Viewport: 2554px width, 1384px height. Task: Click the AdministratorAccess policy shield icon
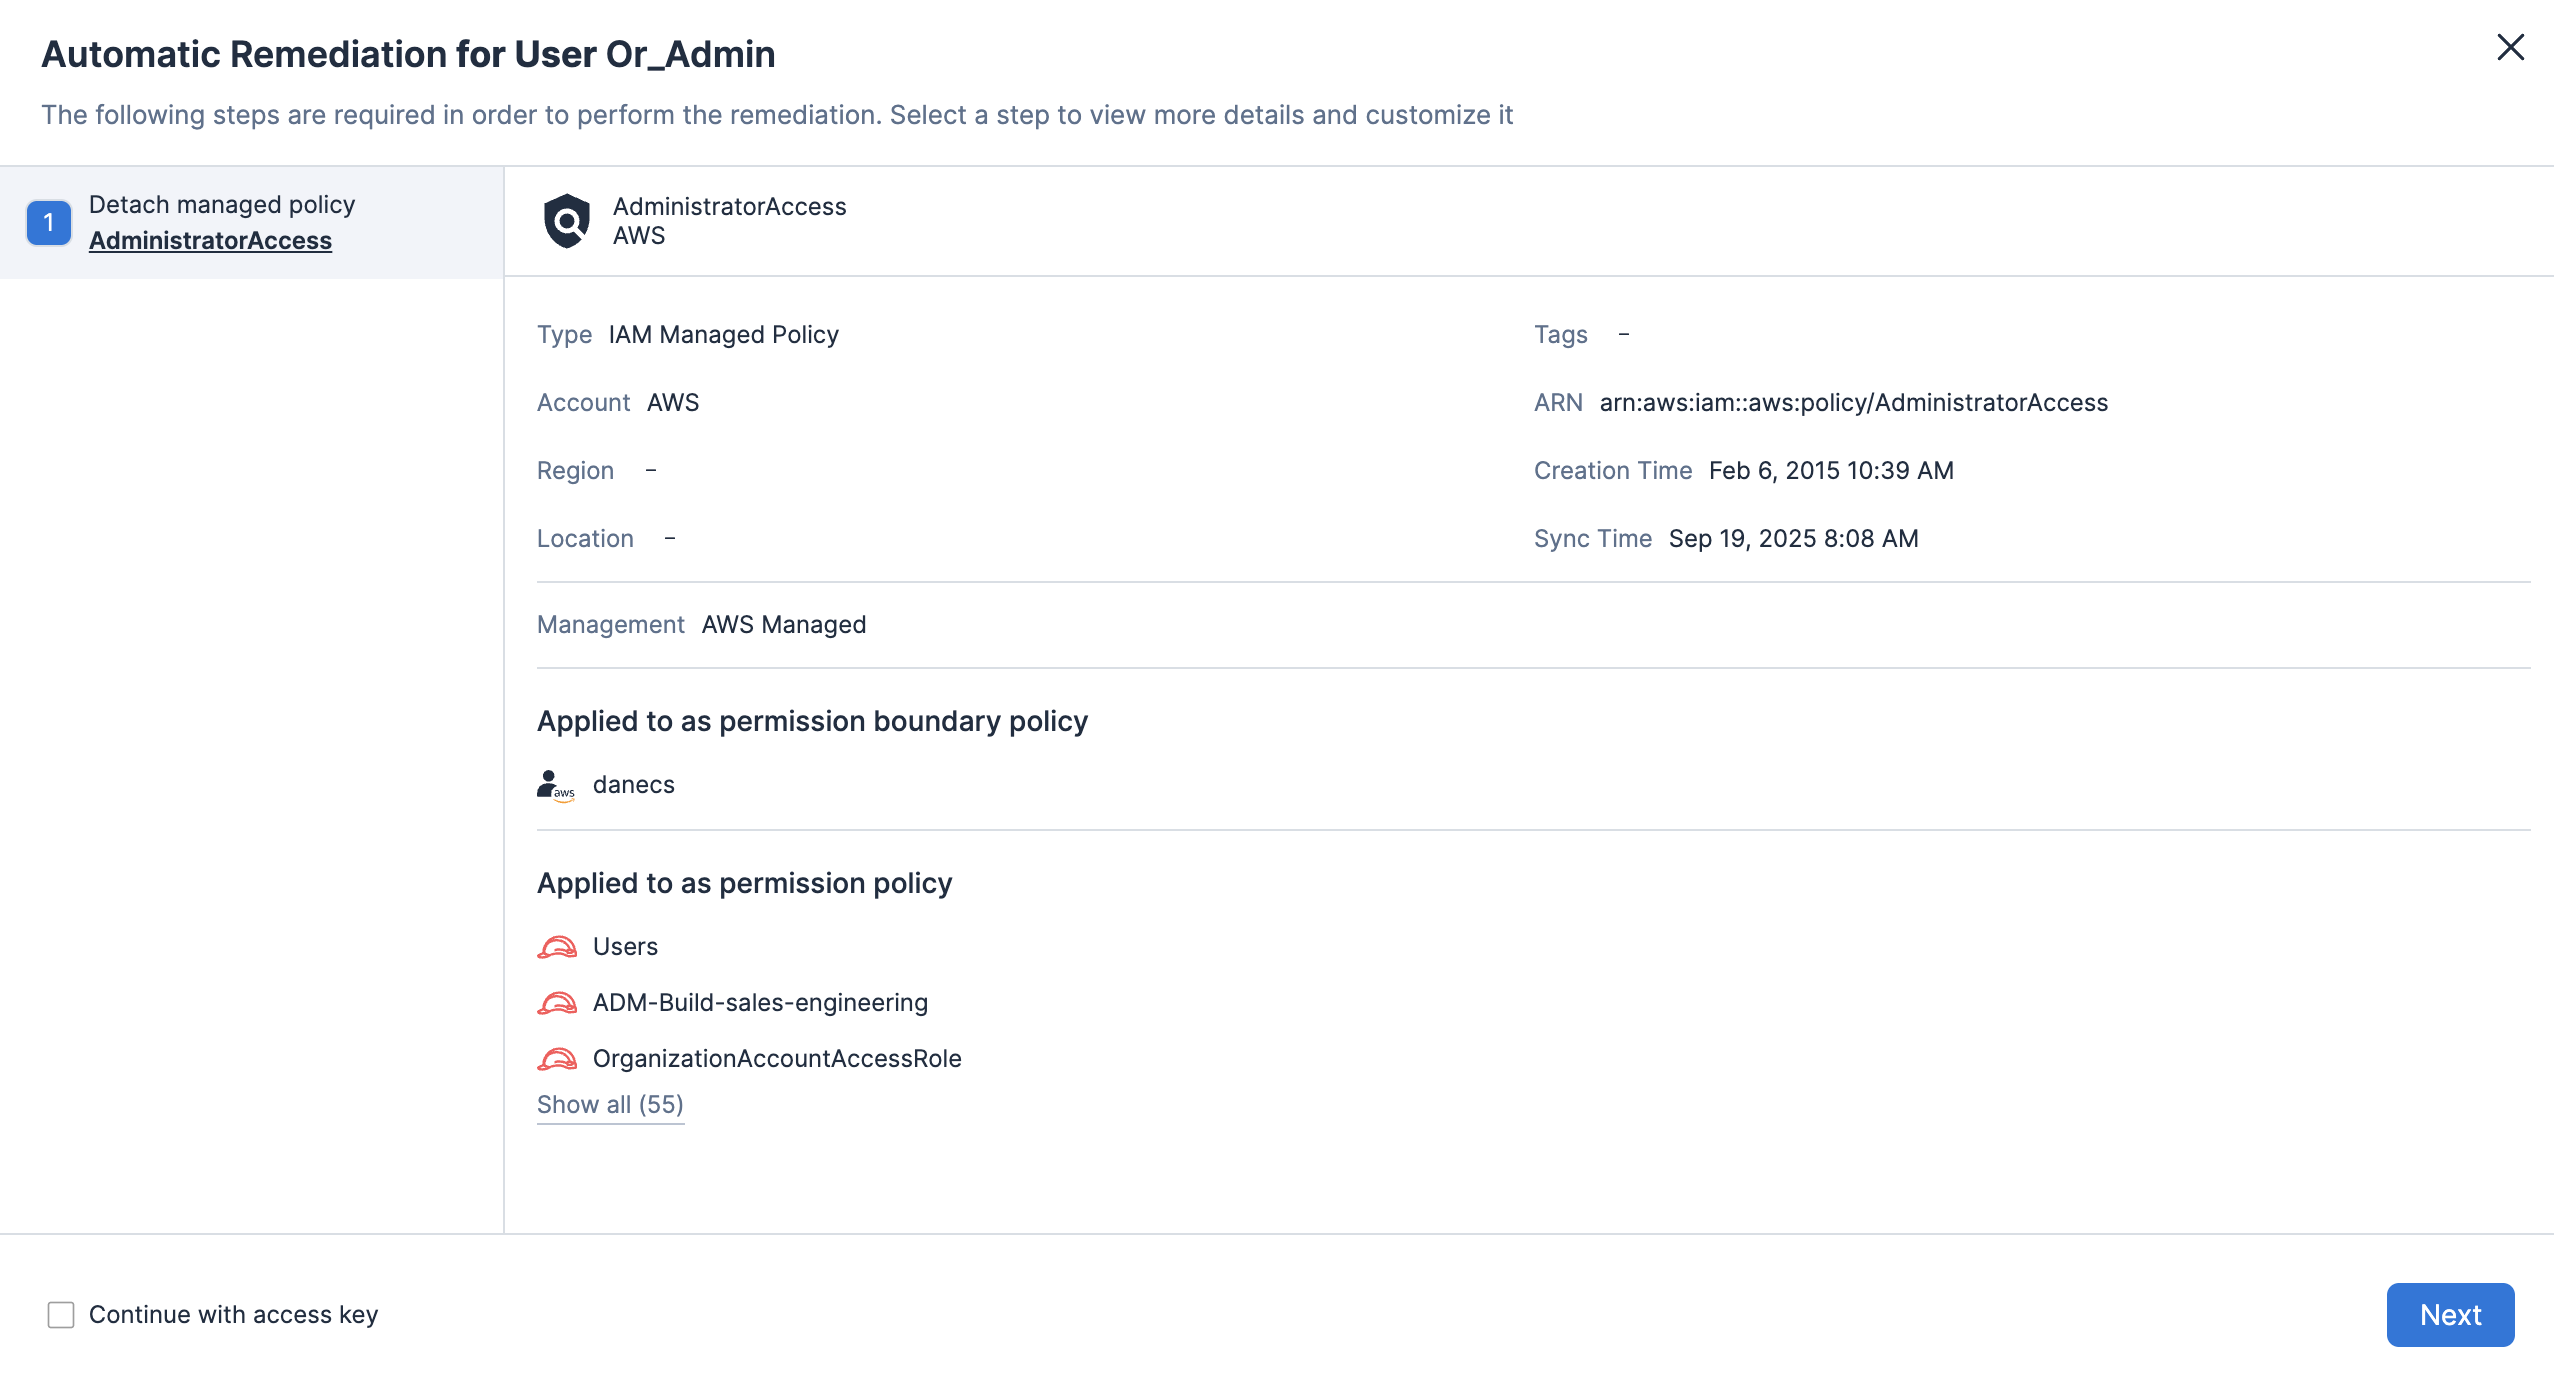tap(567, 221)
